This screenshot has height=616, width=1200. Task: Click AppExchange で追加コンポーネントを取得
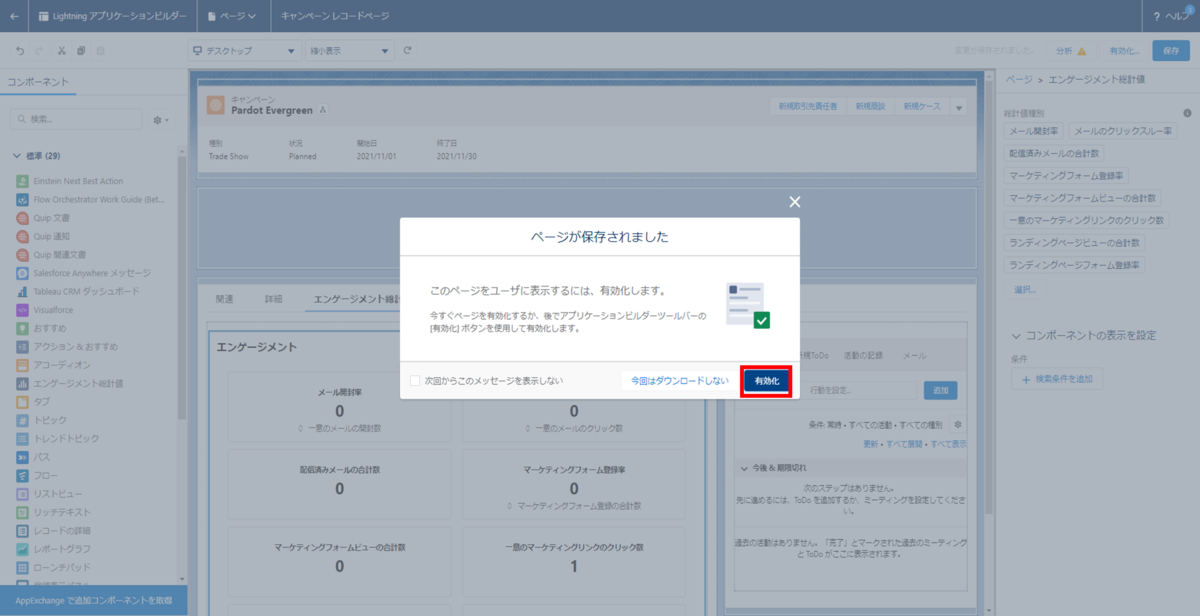[x=94, y=601]
